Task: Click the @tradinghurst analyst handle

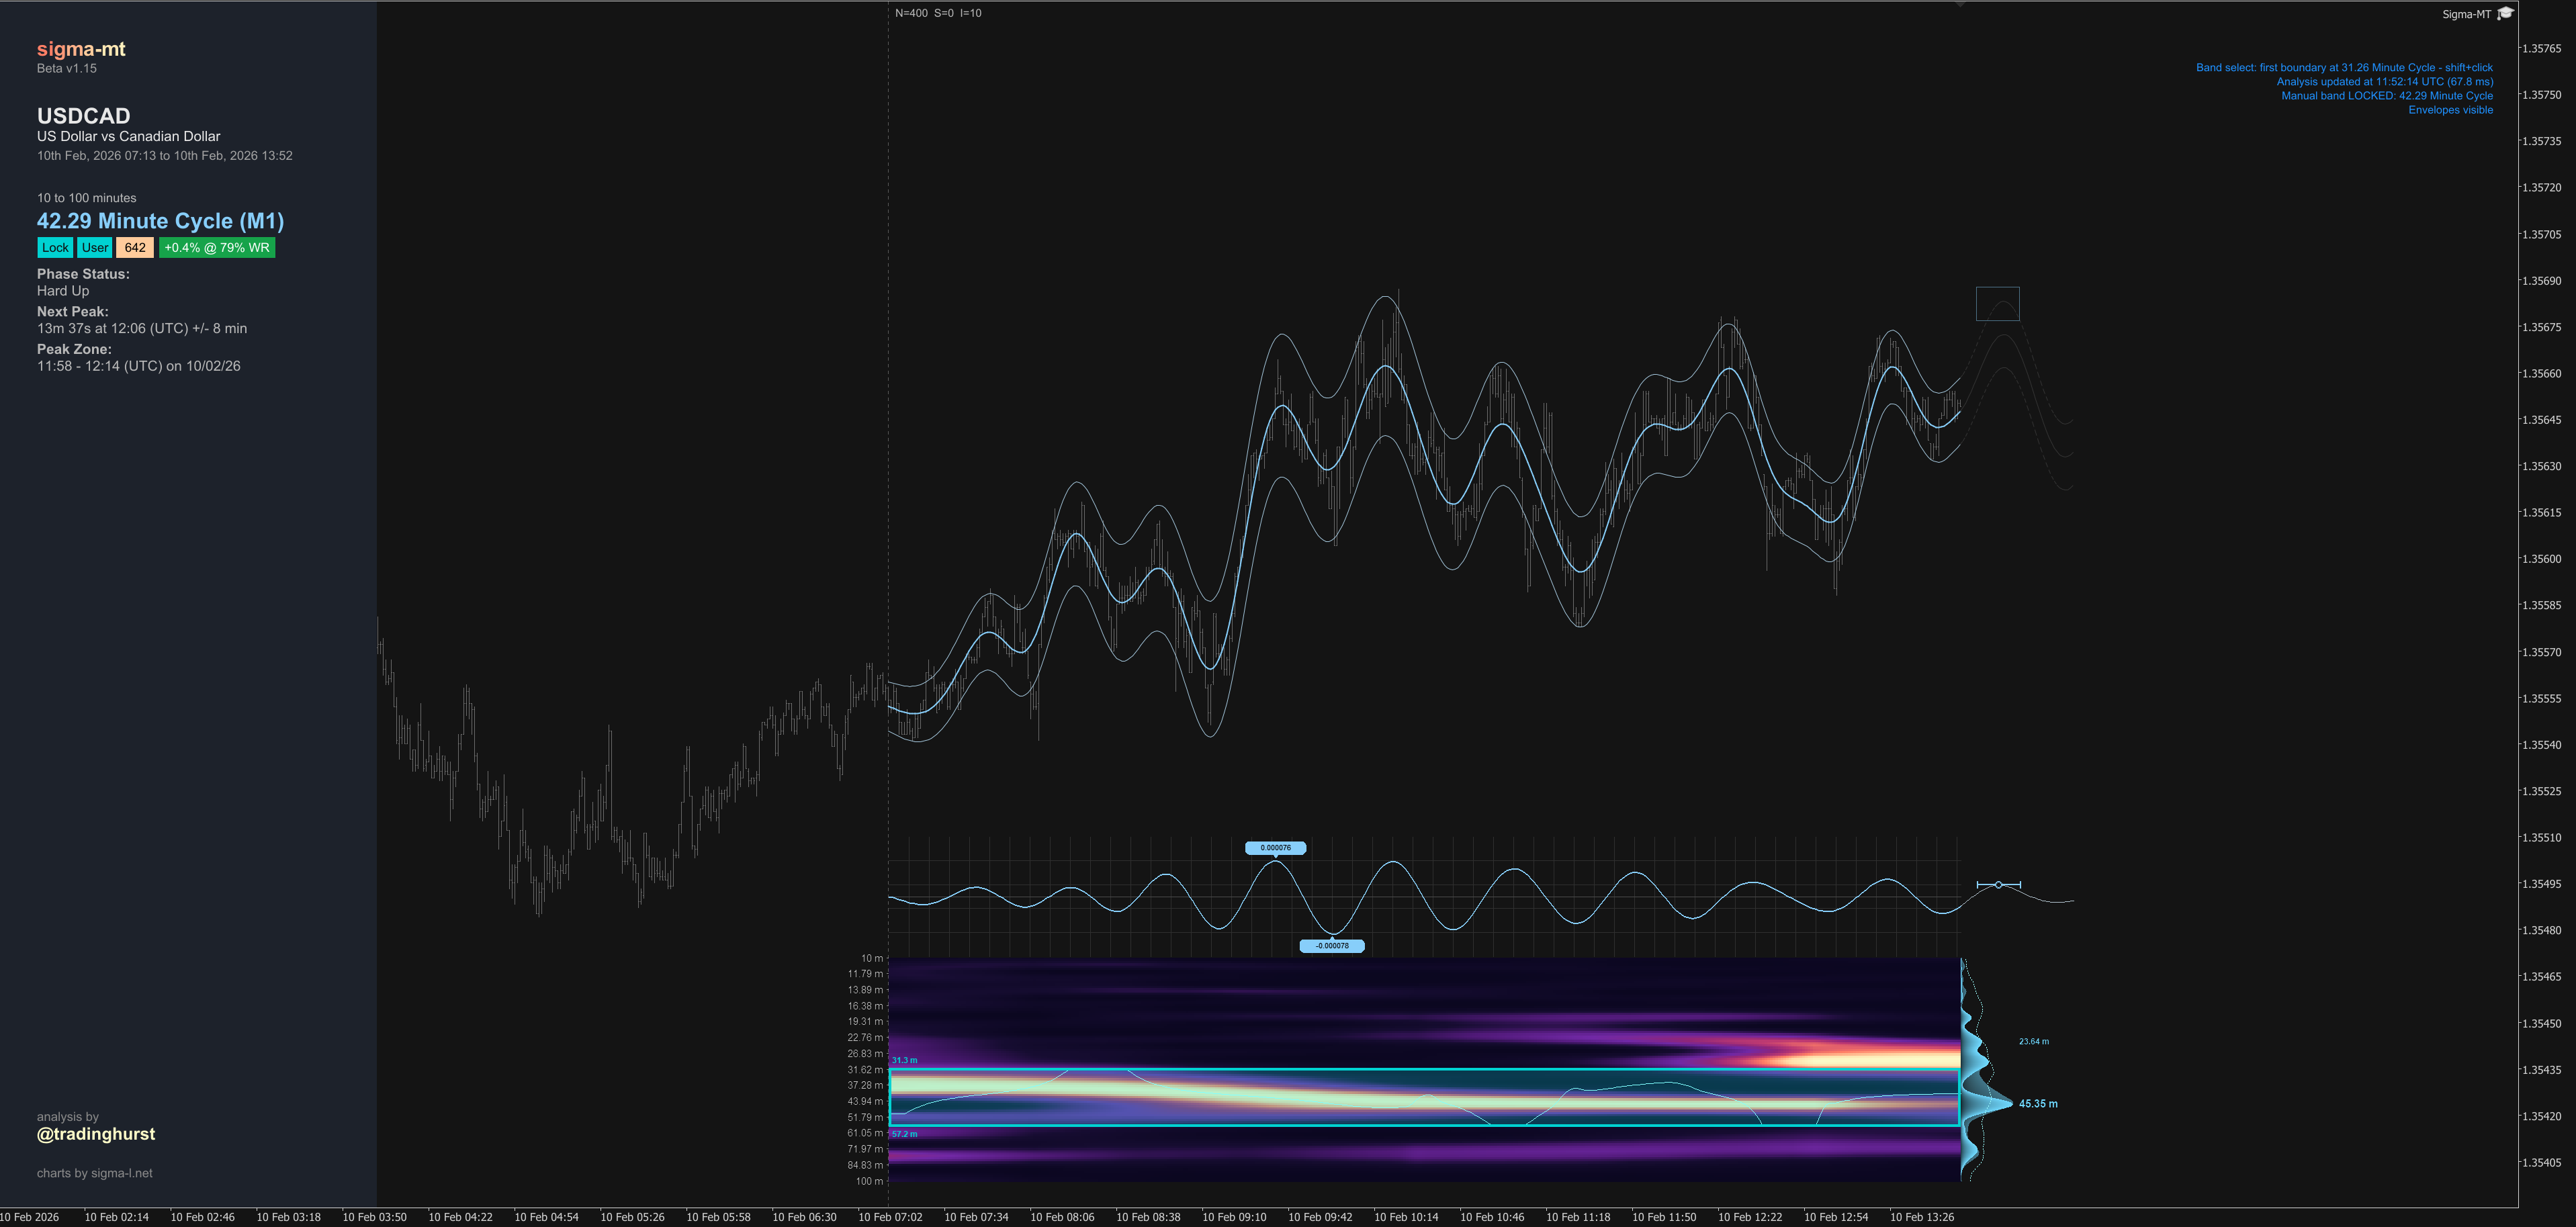Action: pos(96,1134)
